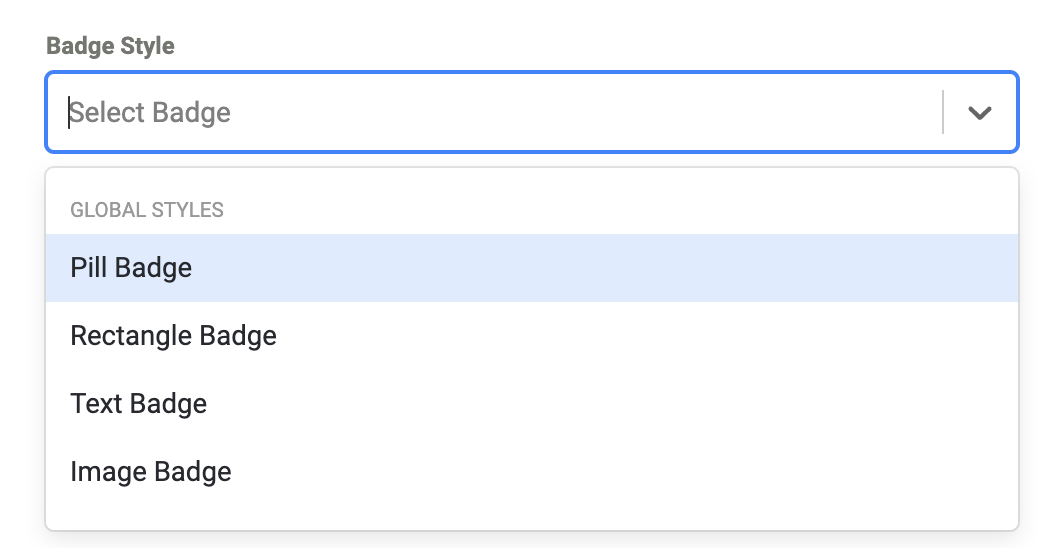The width and height of the screenshot is (1040, 548).
Task: Select the Image Badge option
Action: tap(151, 472)
